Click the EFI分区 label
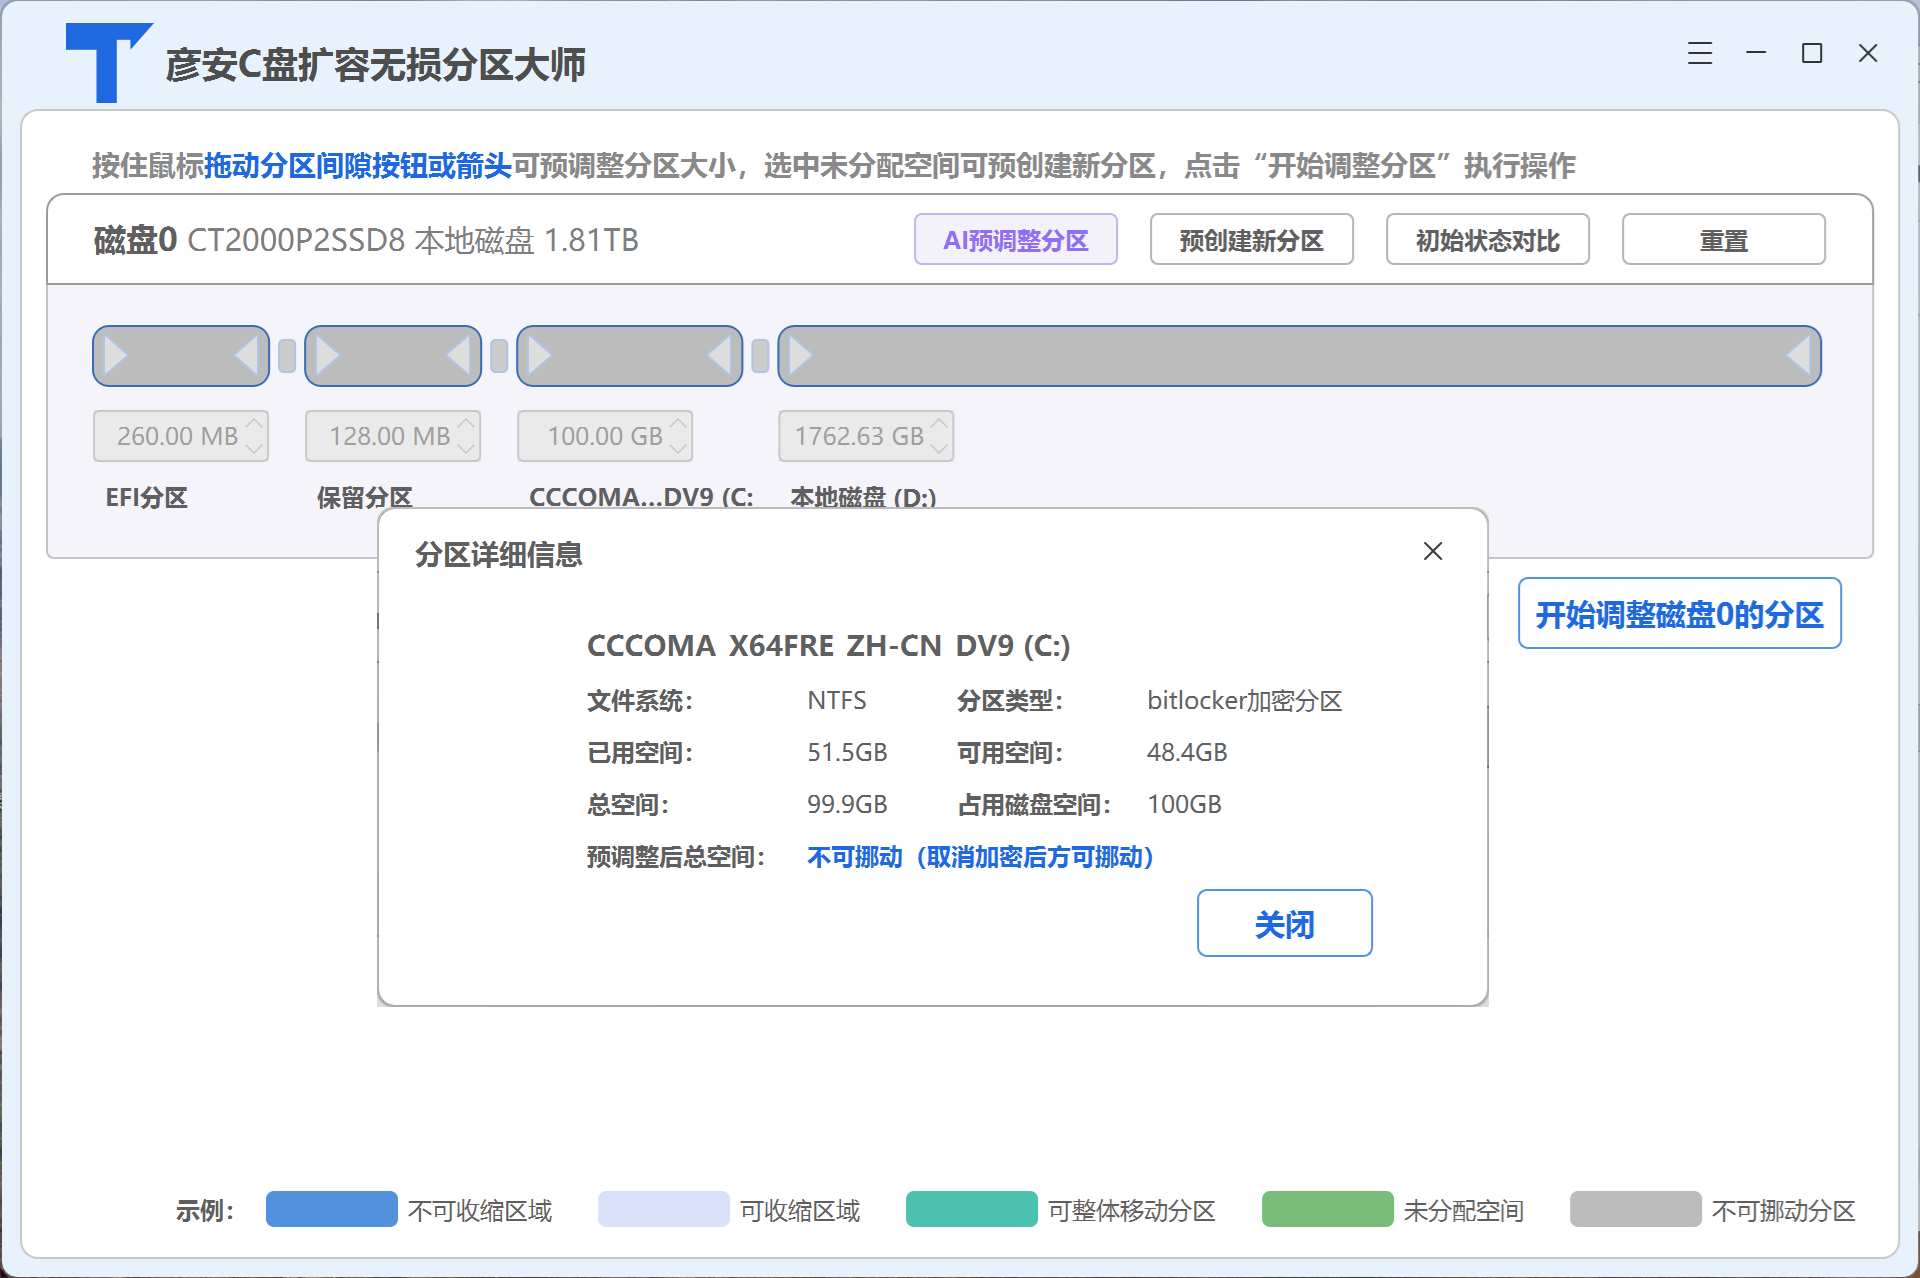This screenshot has height=1278, width=1920. [147, 498]
